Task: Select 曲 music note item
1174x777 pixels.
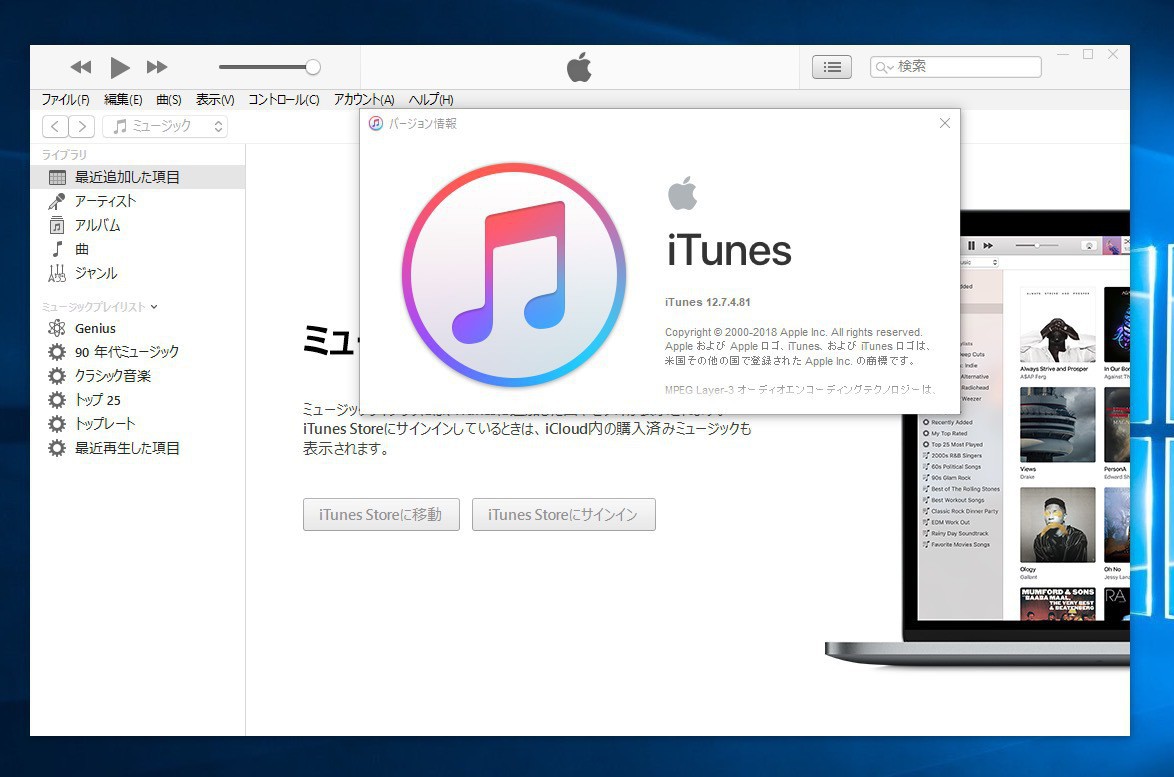Action: pos(81,249)
